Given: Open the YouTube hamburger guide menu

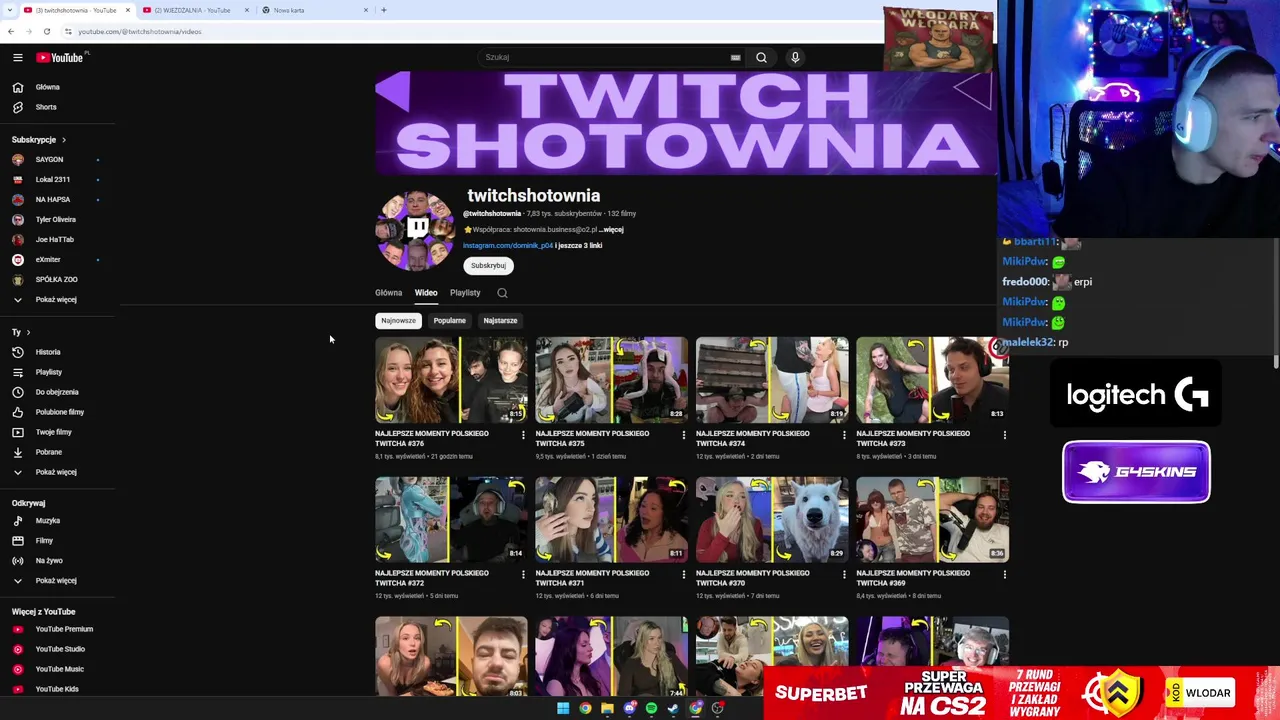Looking at the screenshot, I should pyautogui.click(x=17, y=58).
